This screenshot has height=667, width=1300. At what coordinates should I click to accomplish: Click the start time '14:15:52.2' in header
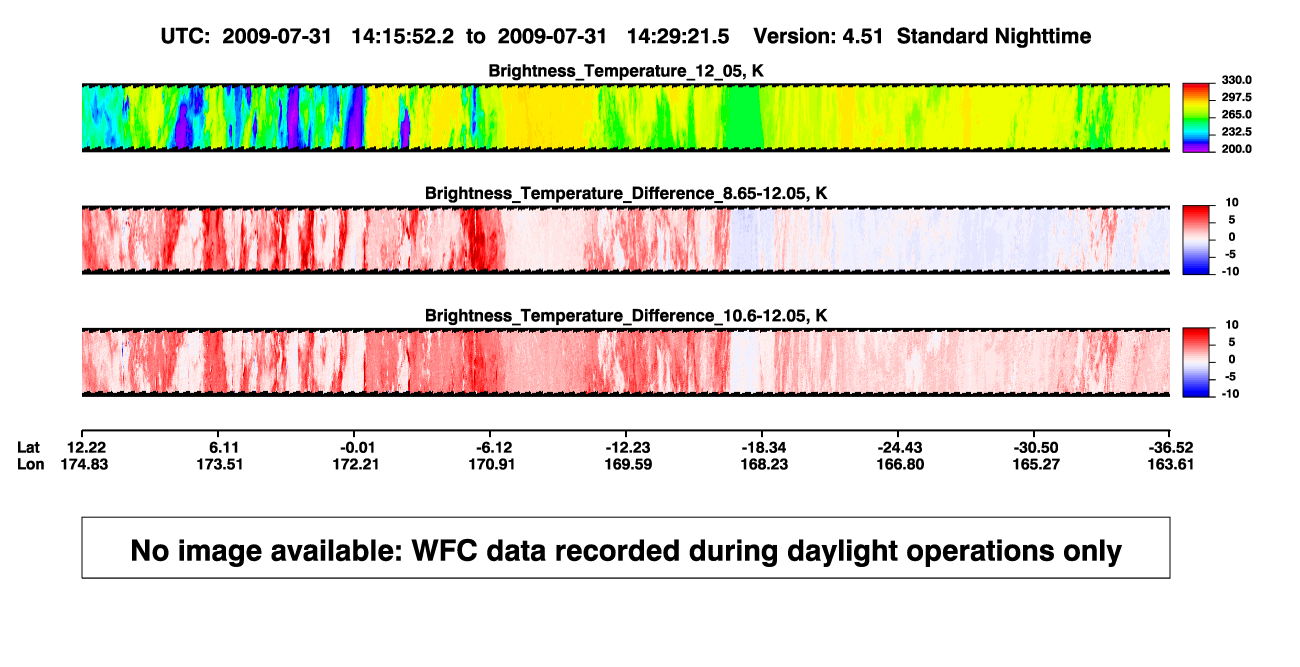(x=402, y=37)
